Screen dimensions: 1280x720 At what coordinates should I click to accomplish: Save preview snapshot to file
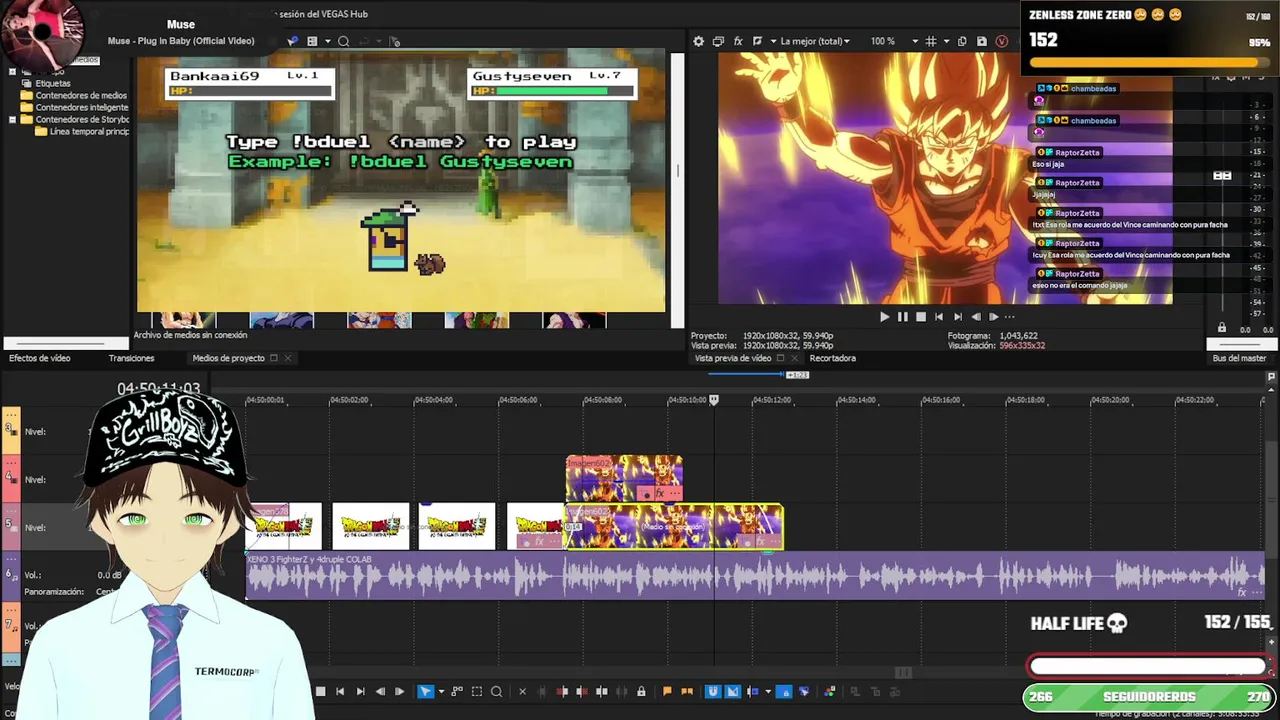[982, 41]
